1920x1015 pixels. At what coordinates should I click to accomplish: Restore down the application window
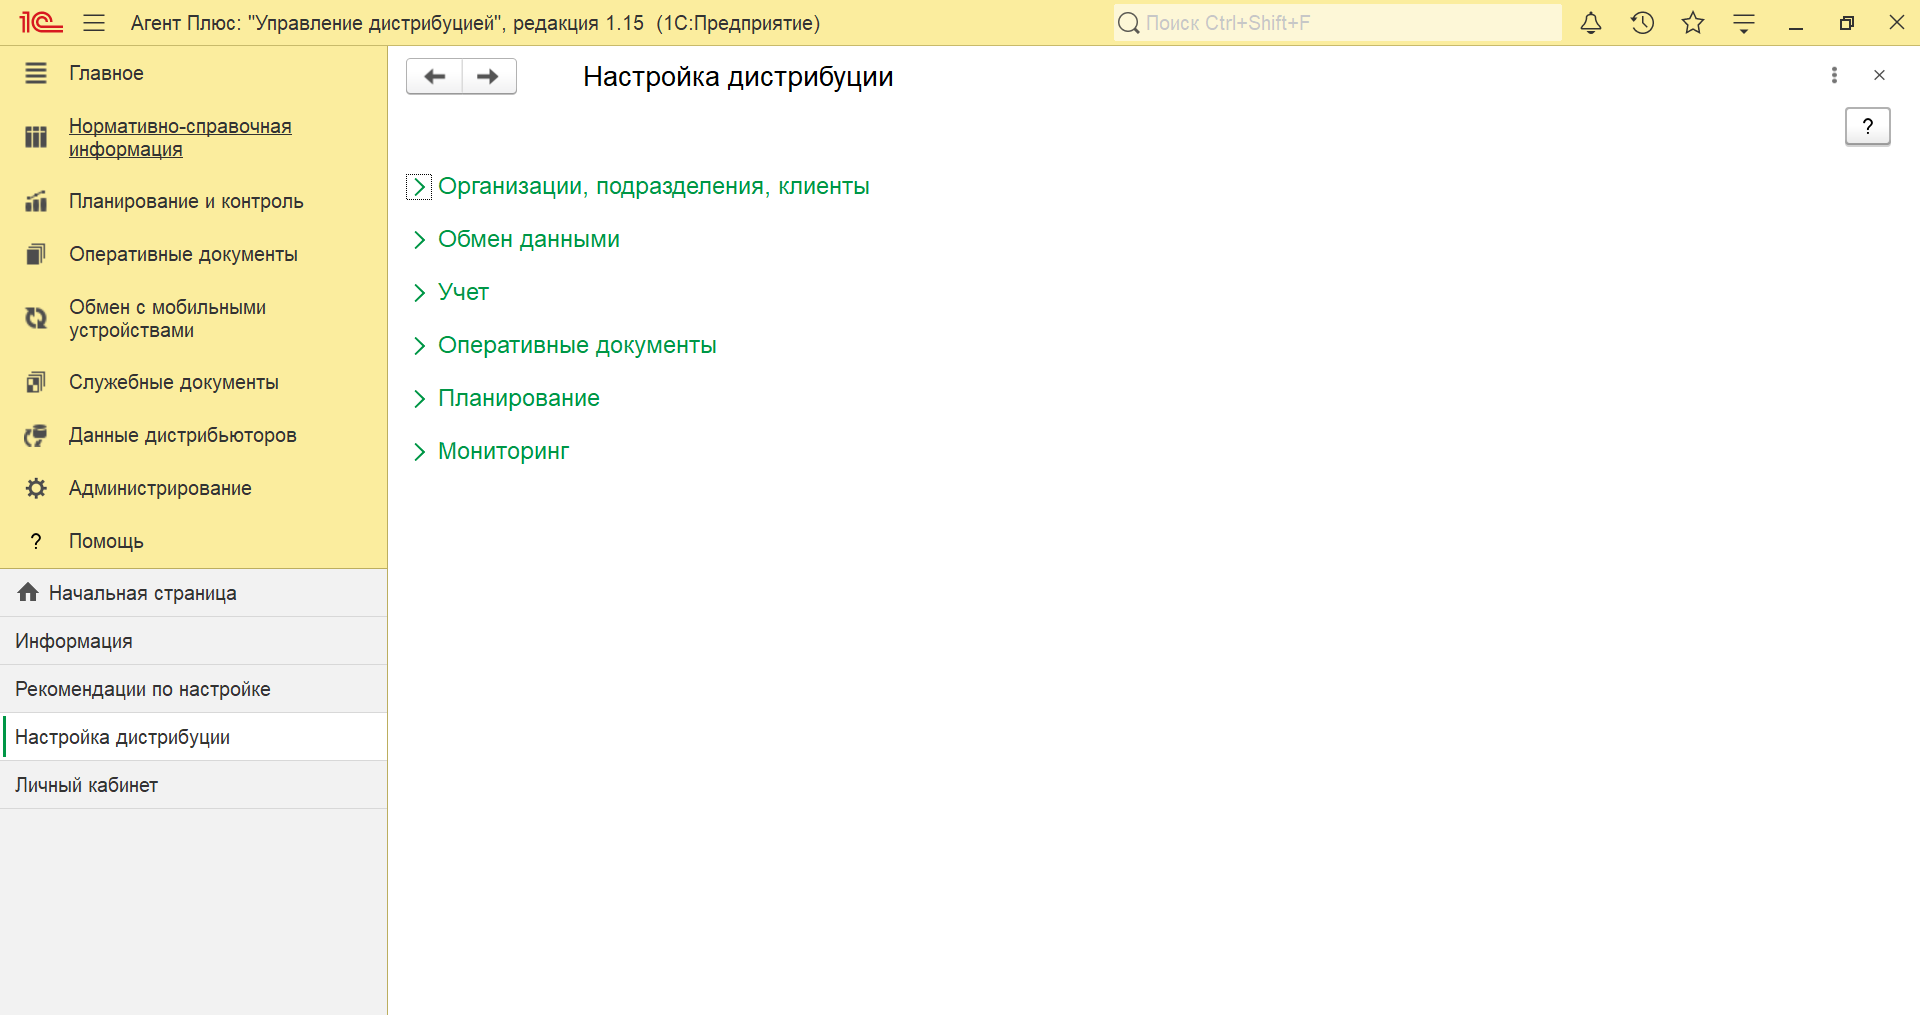click(x=1847, y=23)
